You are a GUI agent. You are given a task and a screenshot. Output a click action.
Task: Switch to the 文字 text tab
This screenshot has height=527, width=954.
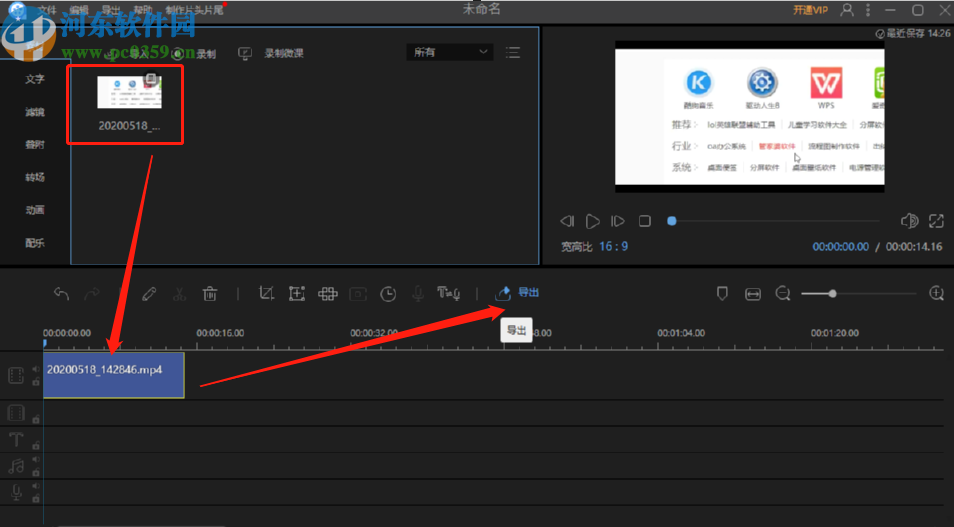(35, 79)
